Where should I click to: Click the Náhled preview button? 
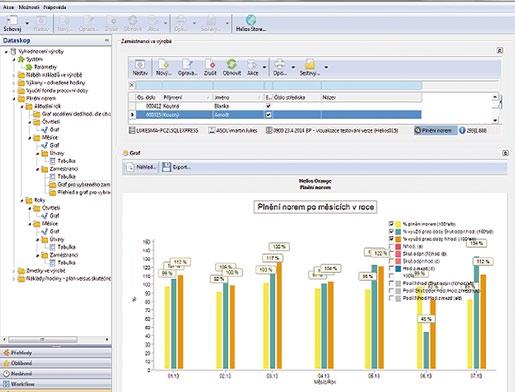click(x=141, y=167)
